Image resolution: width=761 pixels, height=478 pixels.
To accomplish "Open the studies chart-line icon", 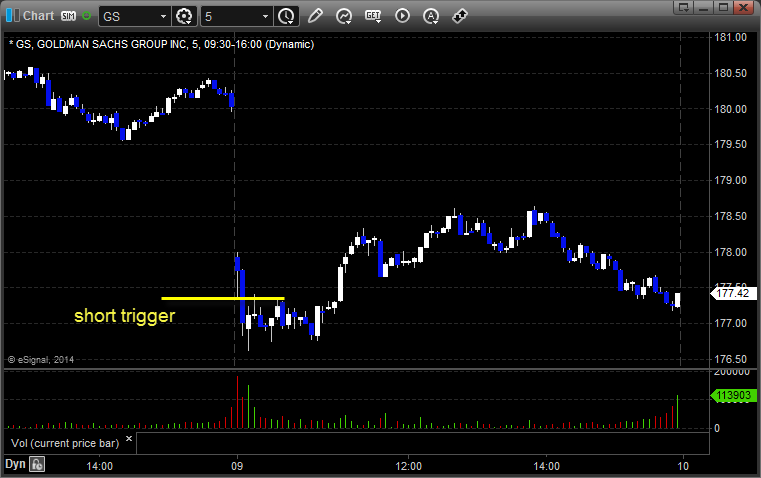I will click(344, 16).
